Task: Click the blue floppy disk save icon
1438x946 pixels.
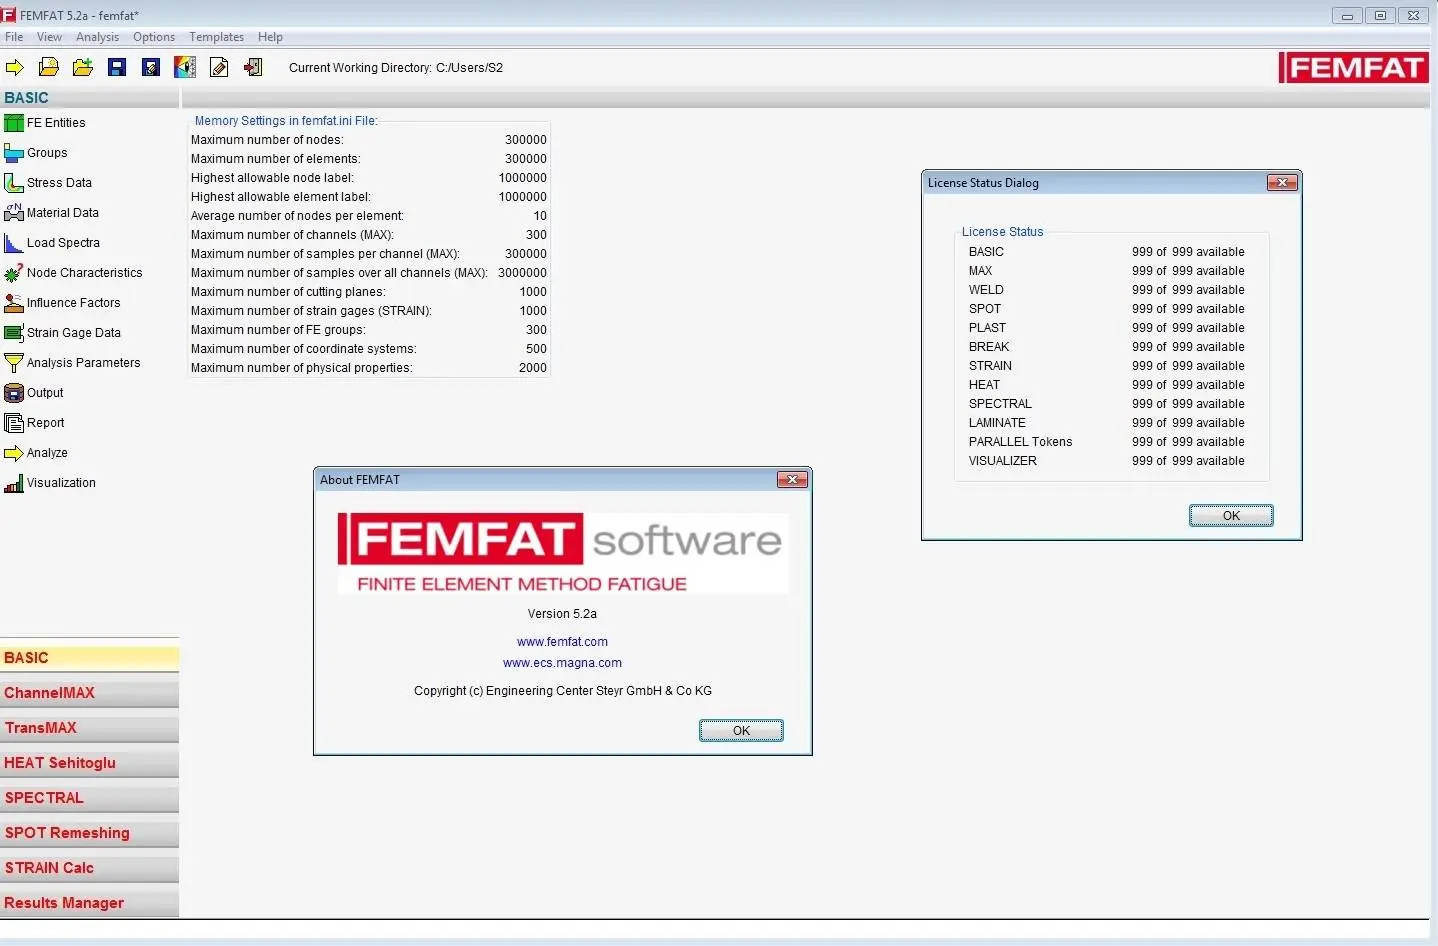Action: 117,68
